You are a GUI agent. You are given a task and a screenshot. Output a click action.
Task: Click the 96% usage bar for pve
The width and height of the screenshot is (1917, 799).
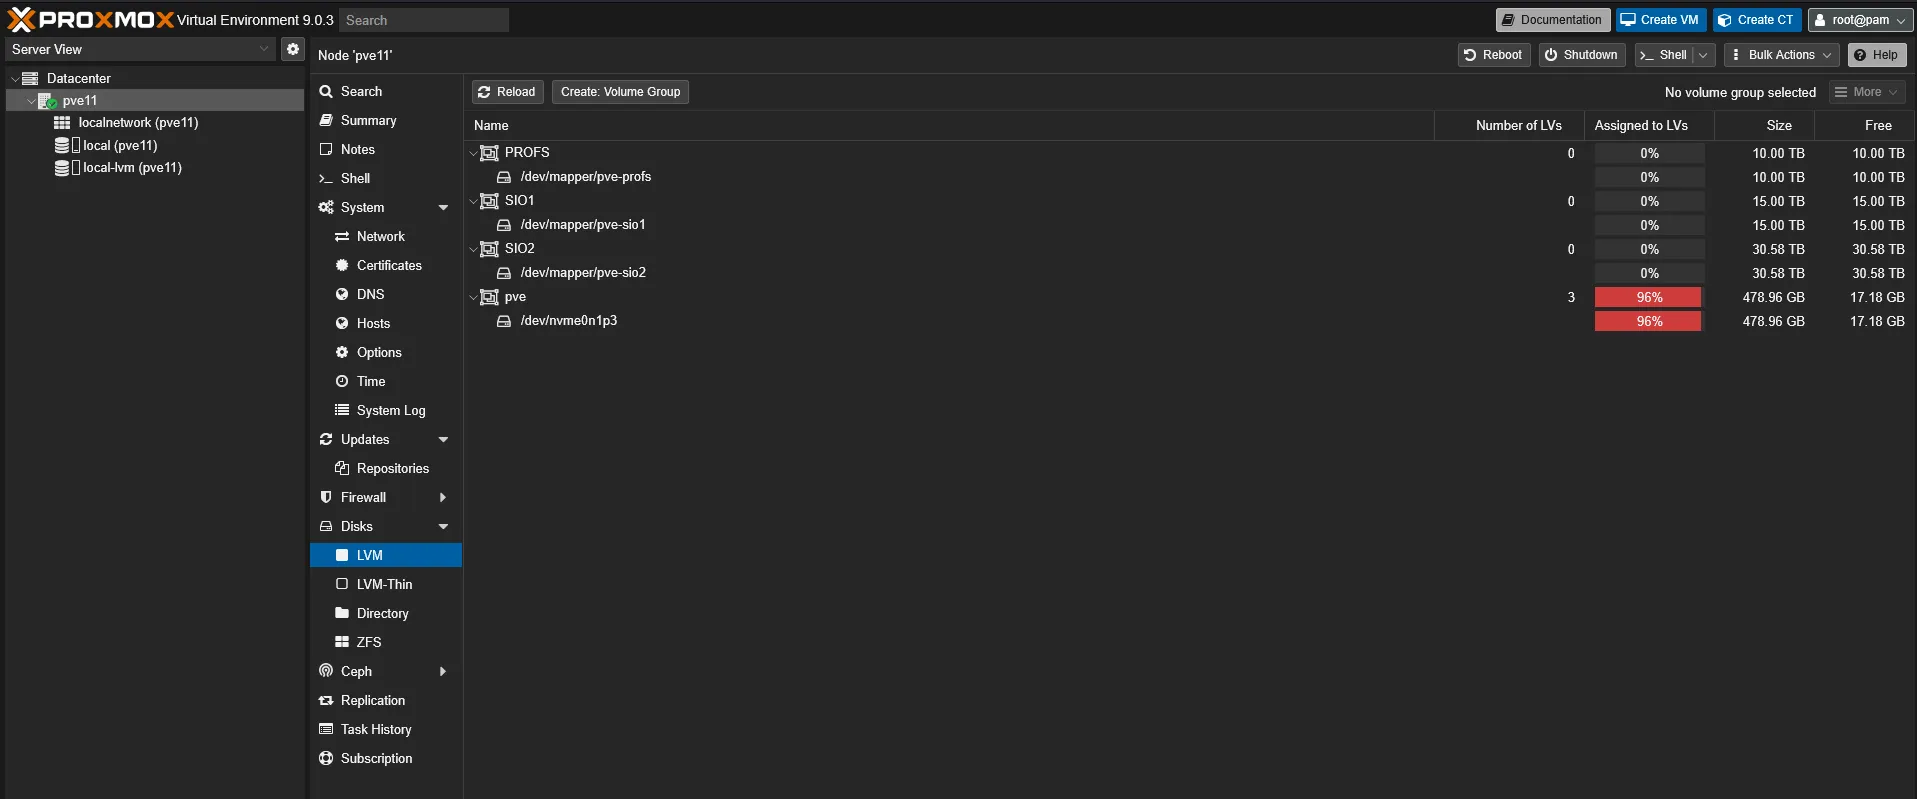tap(1647, 297)
